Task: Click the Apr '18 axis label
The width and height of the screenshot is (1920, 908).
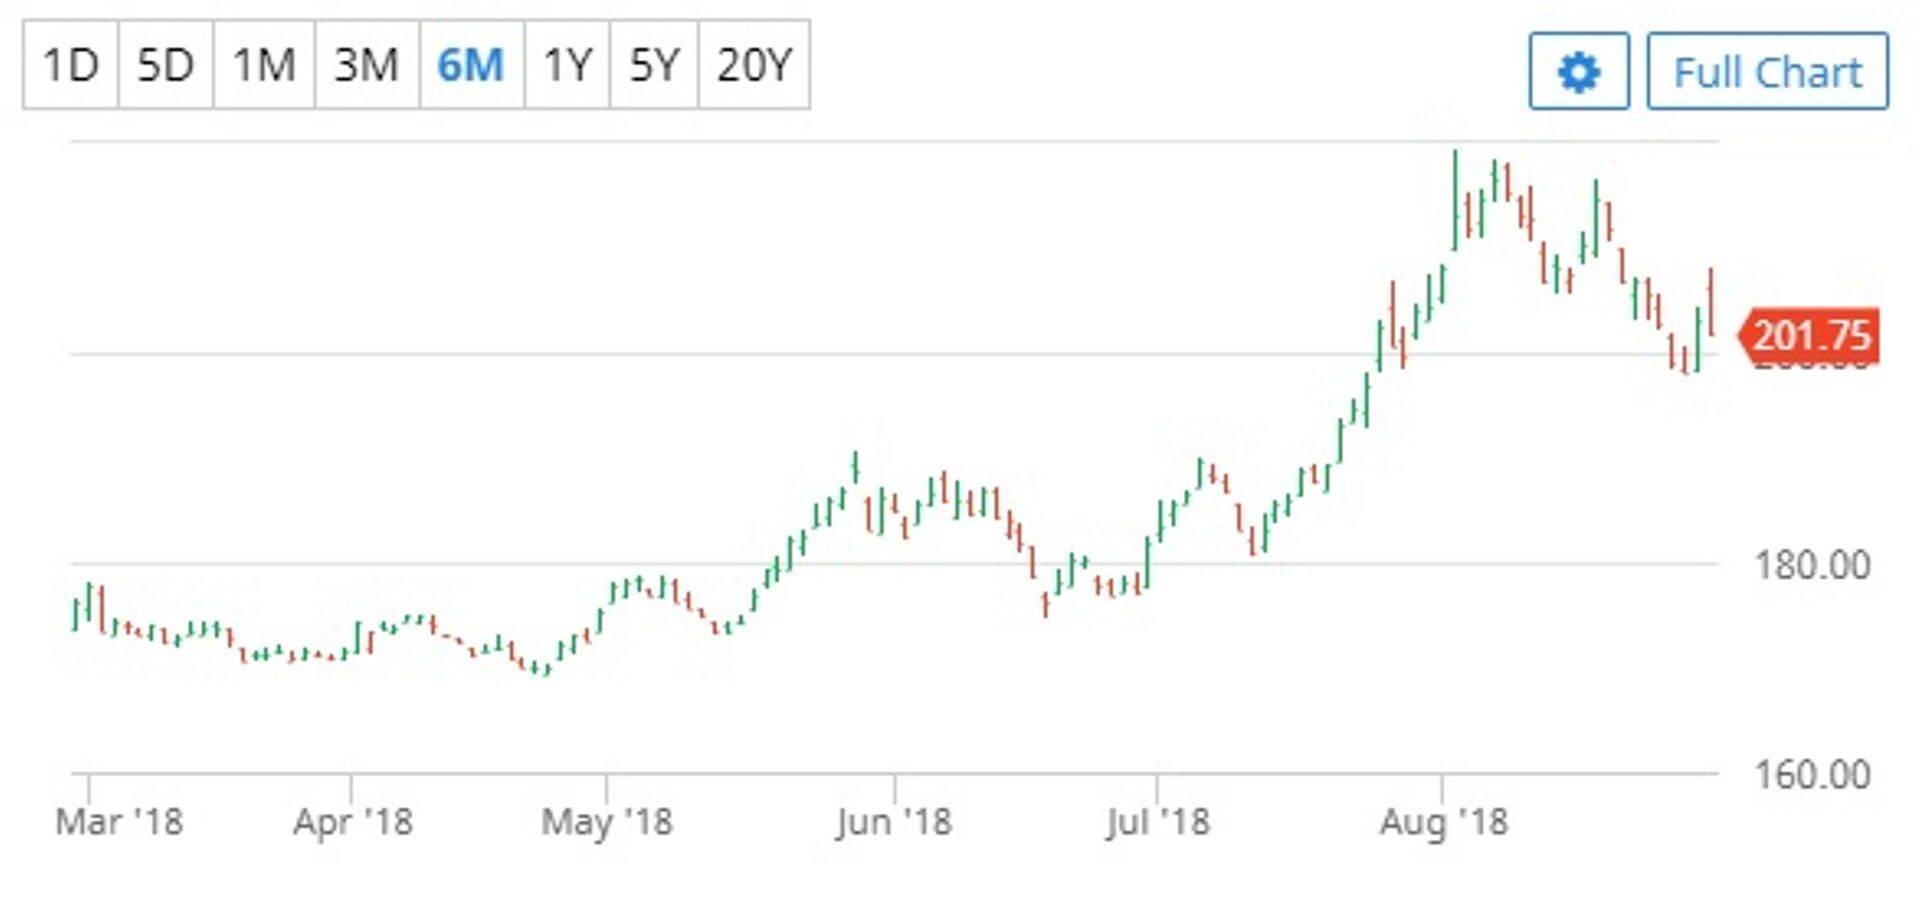Action: pos(352,822)
